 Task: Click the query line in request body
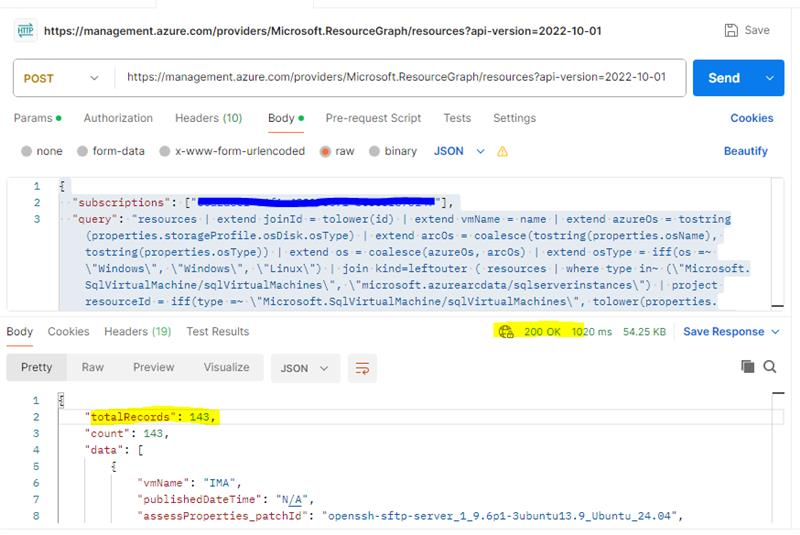(402, 219)
